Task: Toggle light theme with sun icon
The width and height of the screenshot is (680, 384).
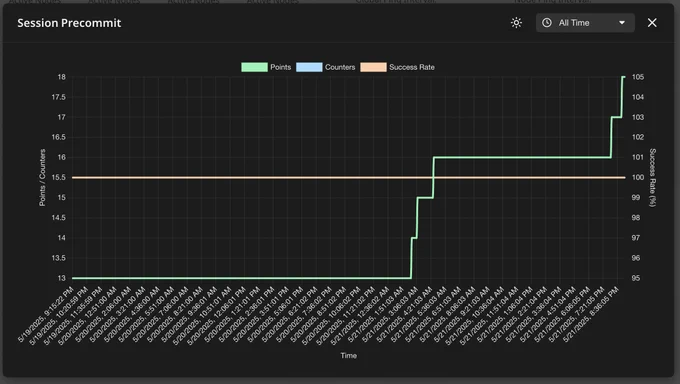Action: pyautogui.click(x=516, y=23)
